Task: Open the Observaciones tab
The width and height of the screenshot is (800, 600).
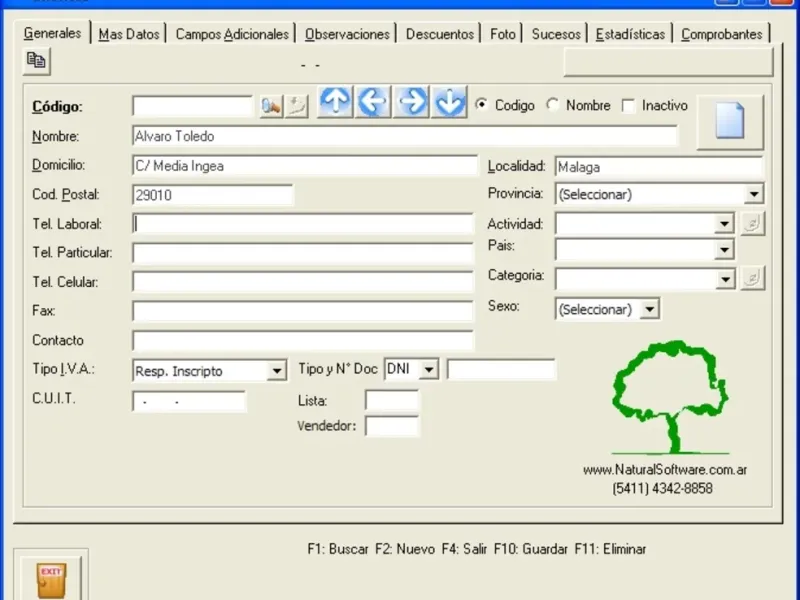Action: [x=347, y=34]
